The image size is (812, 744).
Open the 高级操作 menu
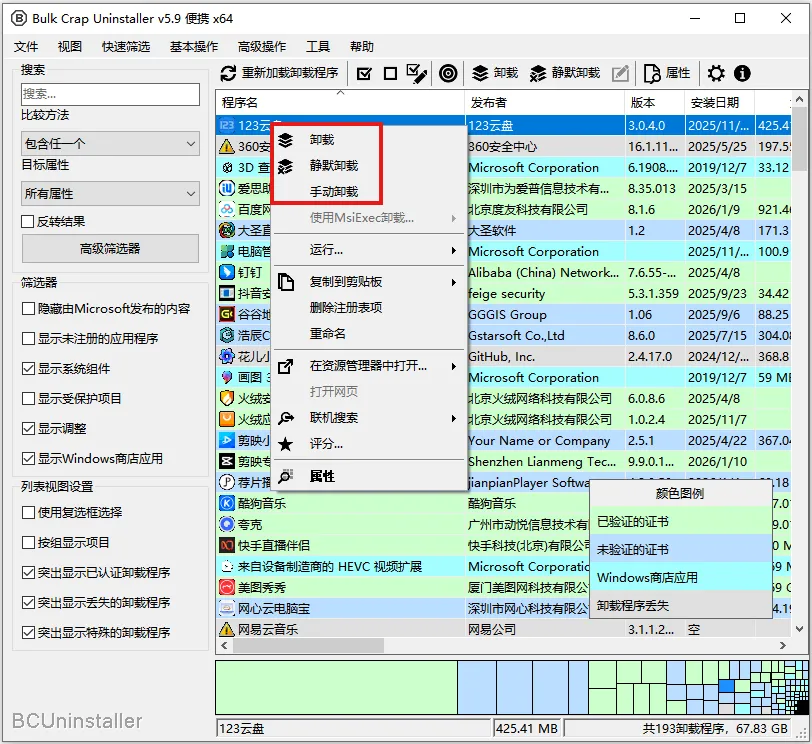pos(262,47)
